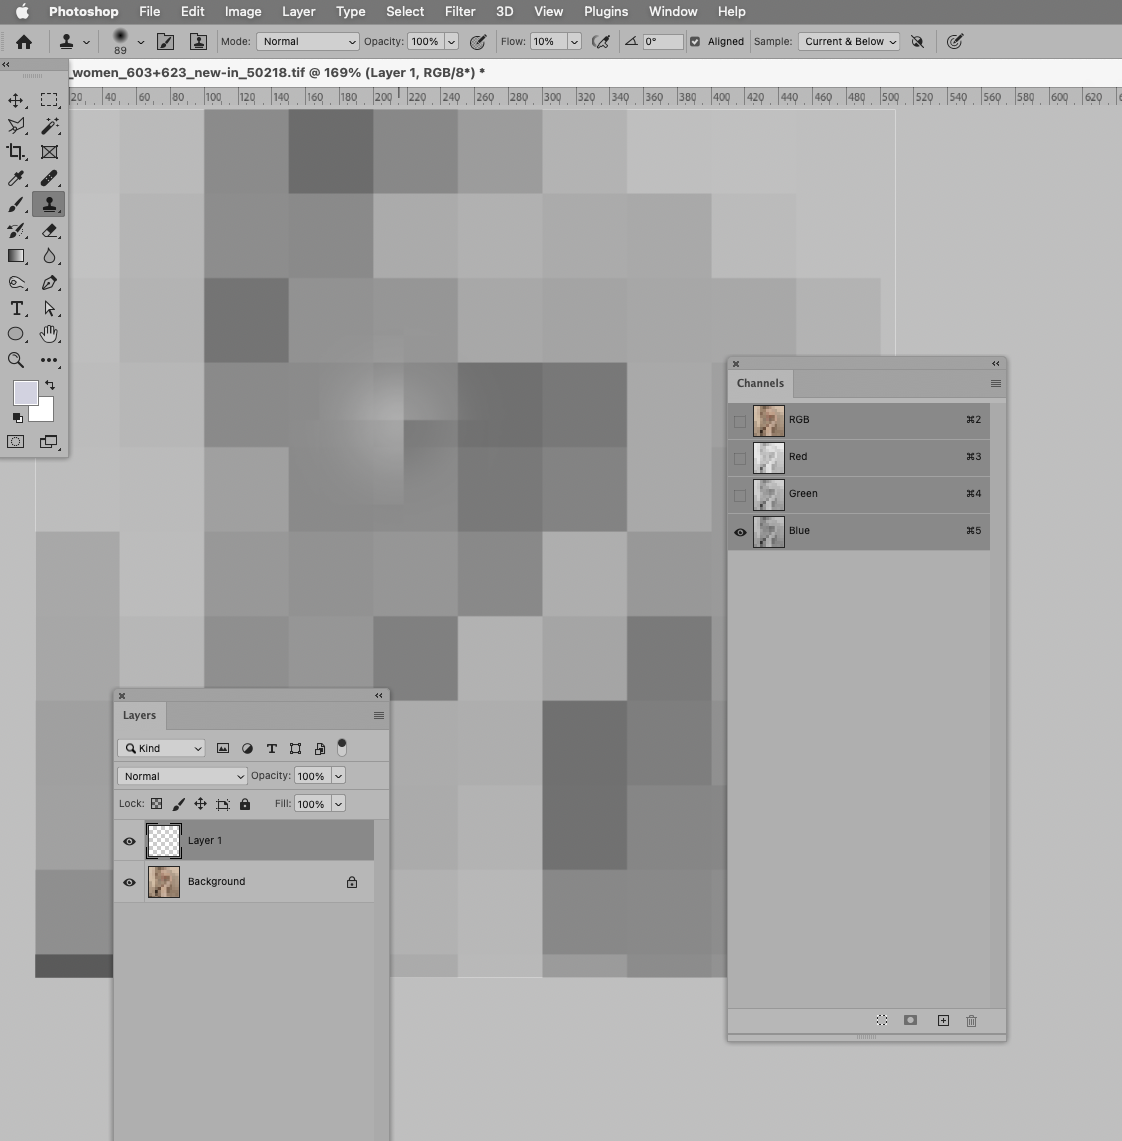Viewport: 1122px width, 1141px height.
Task: Select the Horizontal Type tool
Action: tap(16, 309)
